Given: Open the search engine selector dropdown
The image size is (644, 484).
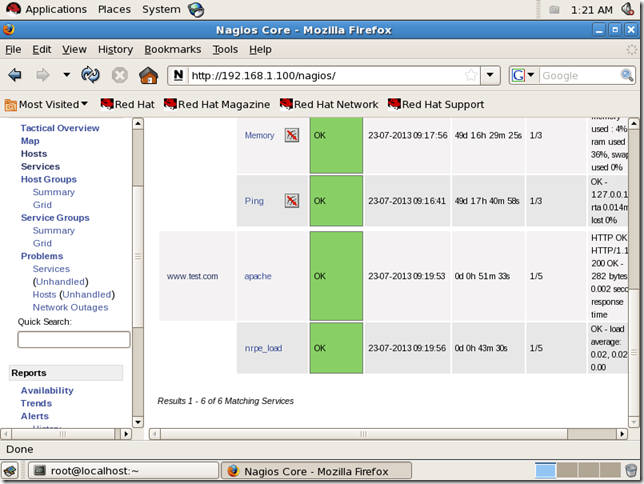Looking at the screenshot, I should click(523, 75).
